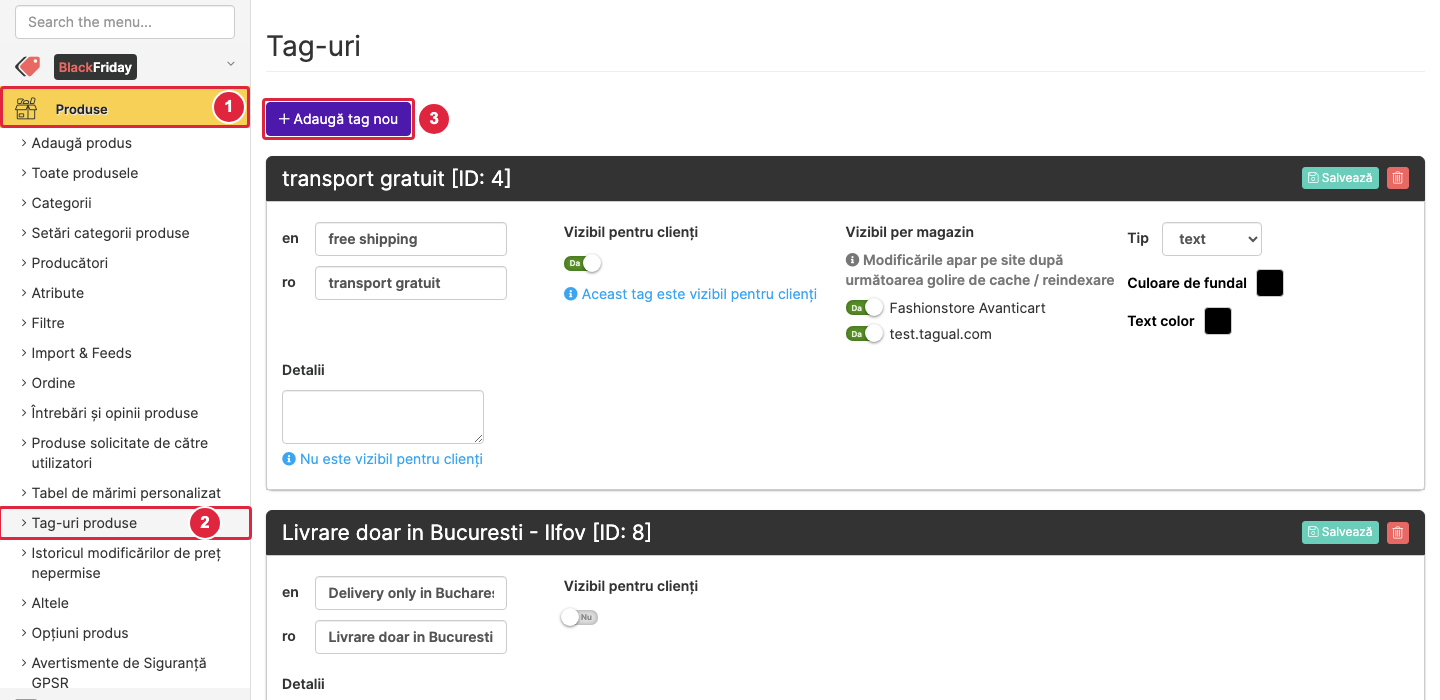
Task: Open the Producători sidebar item
Action: click(69, 263)
